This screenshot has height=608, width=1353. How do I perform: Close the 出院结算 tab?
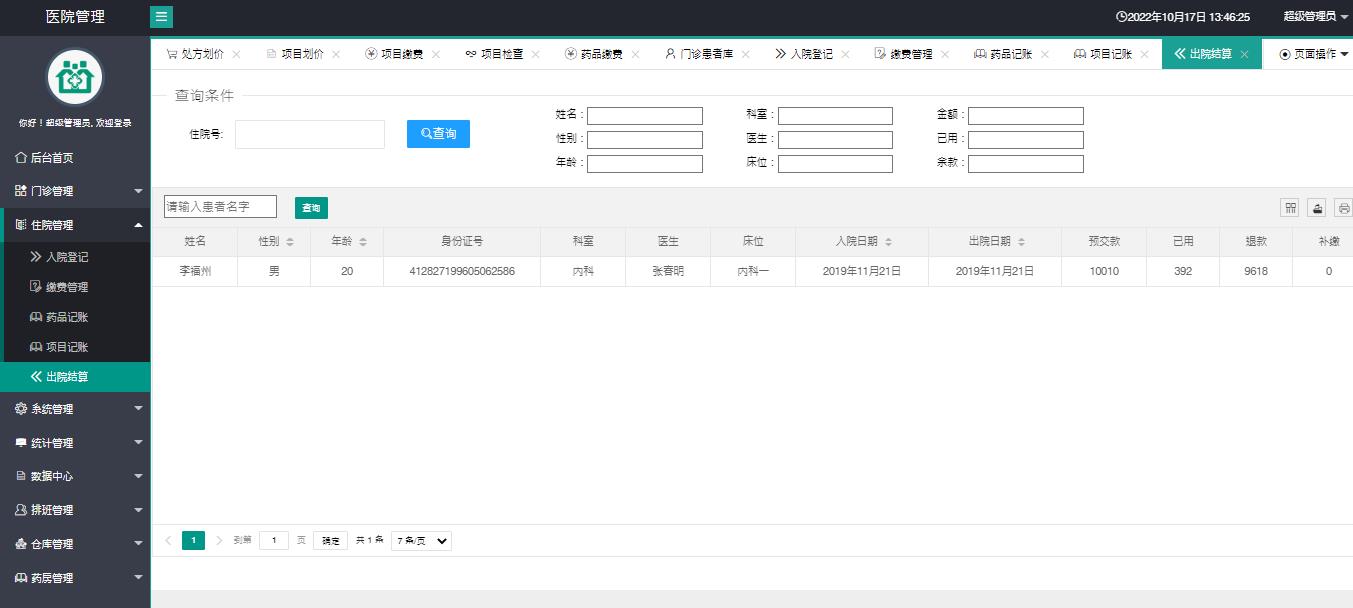point(1244,55)
